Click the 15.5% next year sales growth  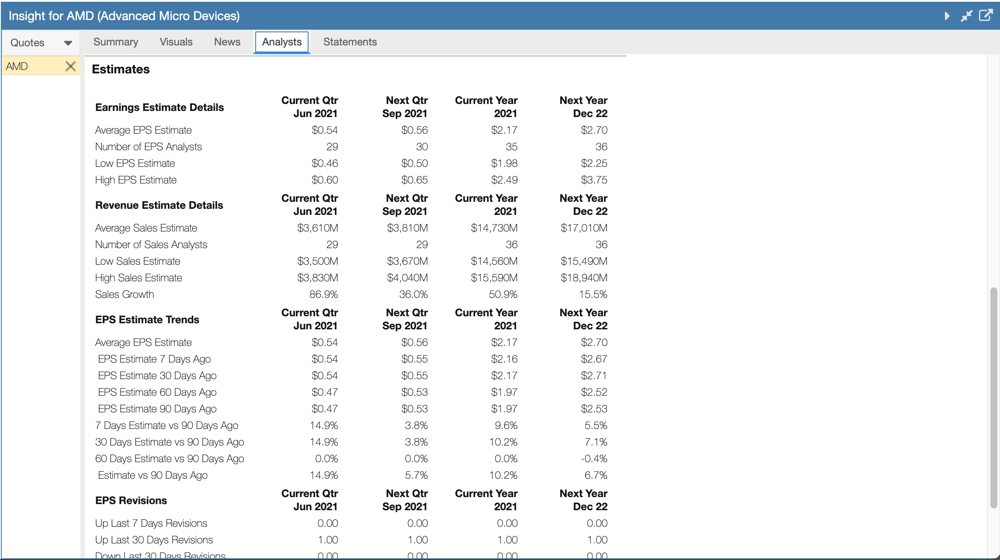coord(593,294)
